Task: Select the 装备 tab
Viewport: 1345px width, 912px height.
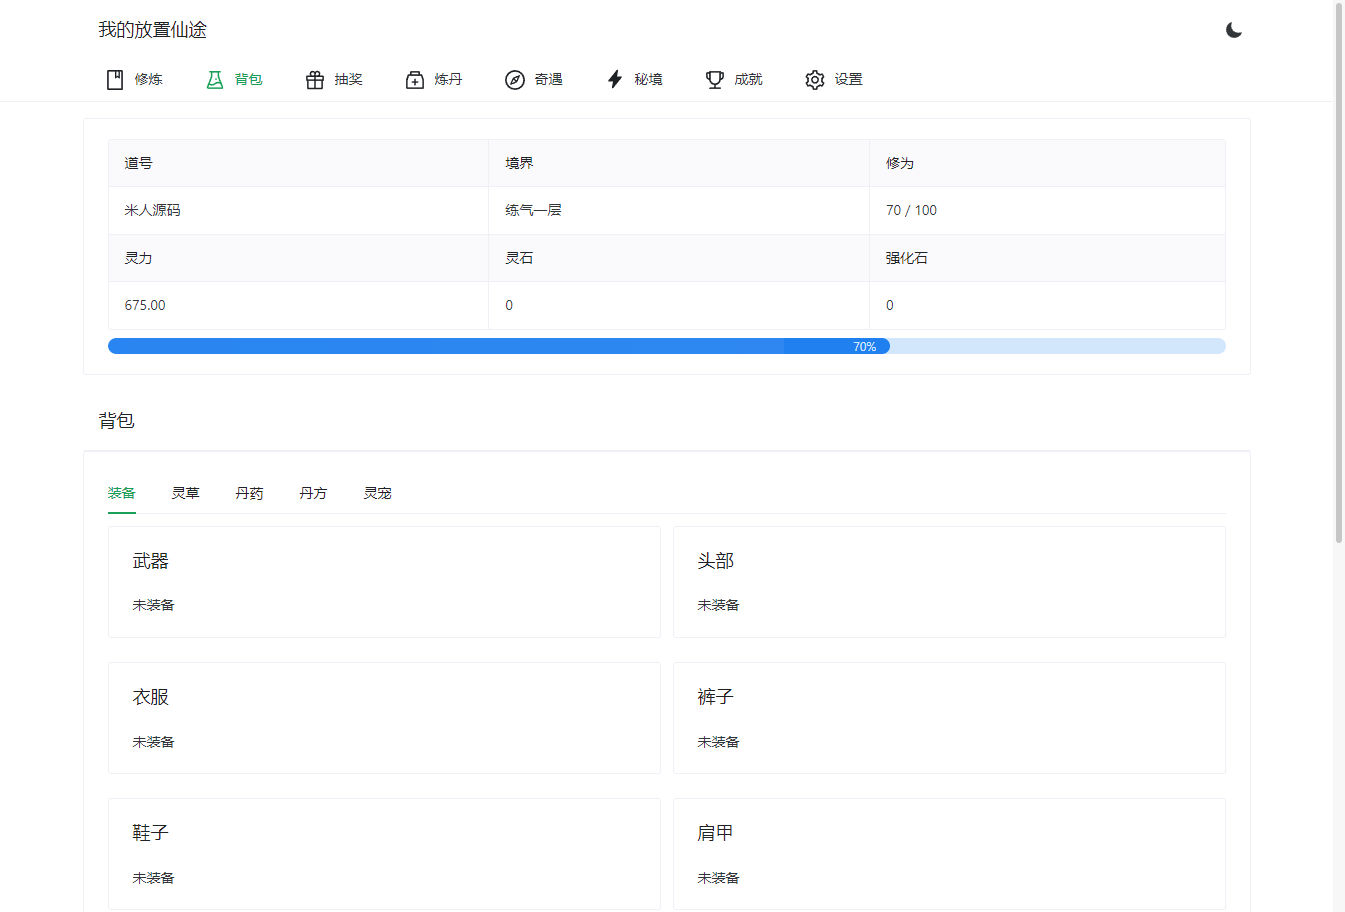Action: click(x=122, y=493)
